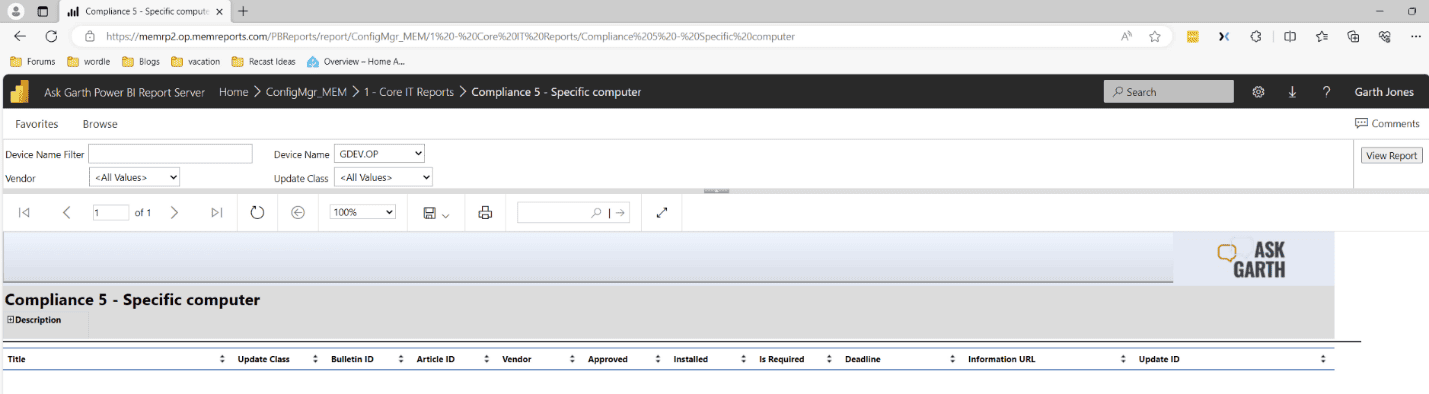Sort by the Vendor column
This screenshot has height=394, width=1429.
[x=573, y=359]
